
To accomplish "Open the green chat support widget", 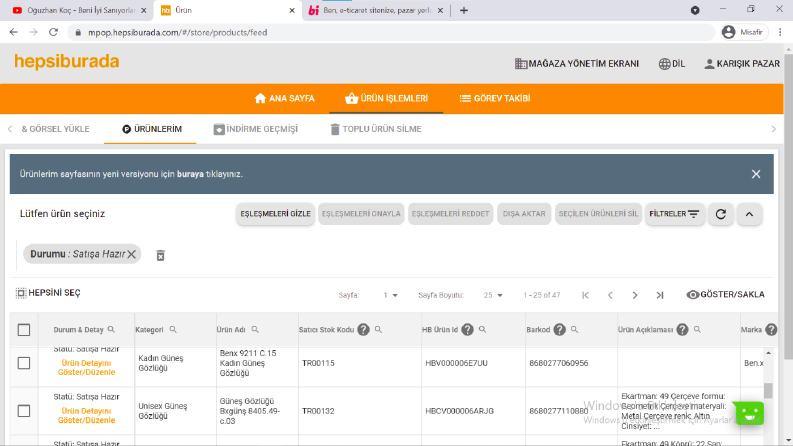I will (749, 413).
